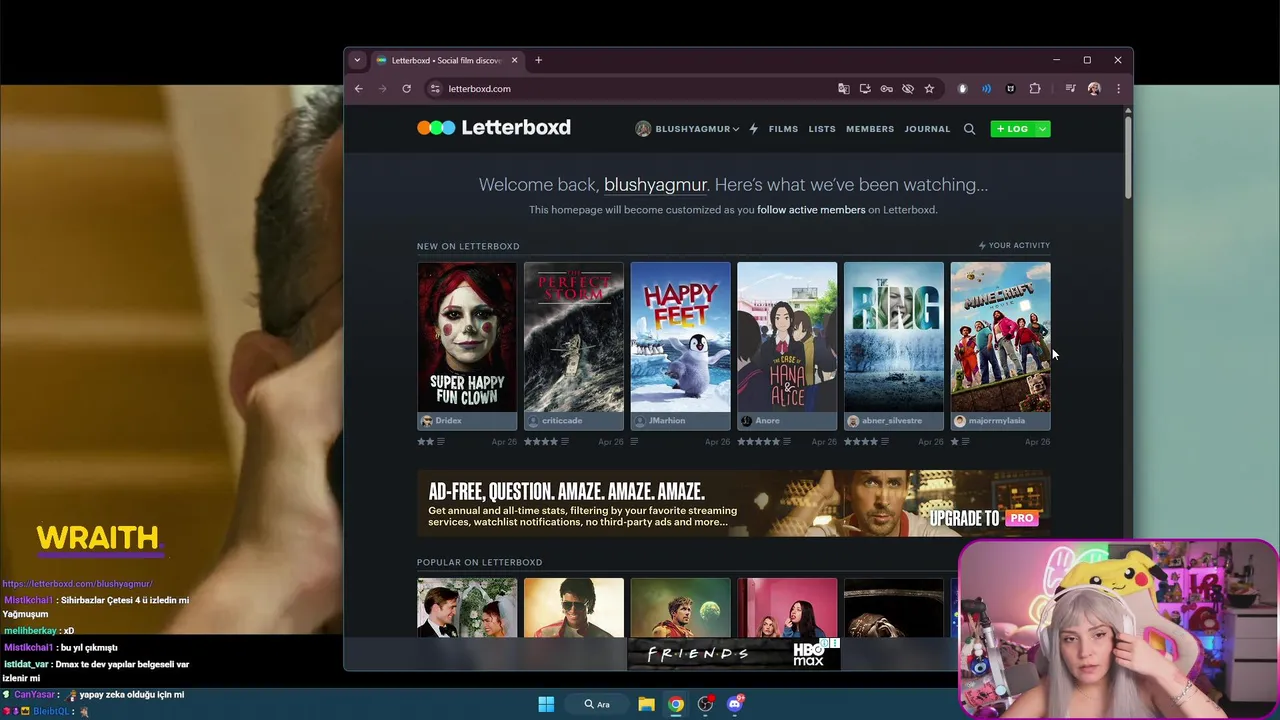Click the translate page icon
The height and width of the screenshot is (720, 1280).
coord(844,89)
